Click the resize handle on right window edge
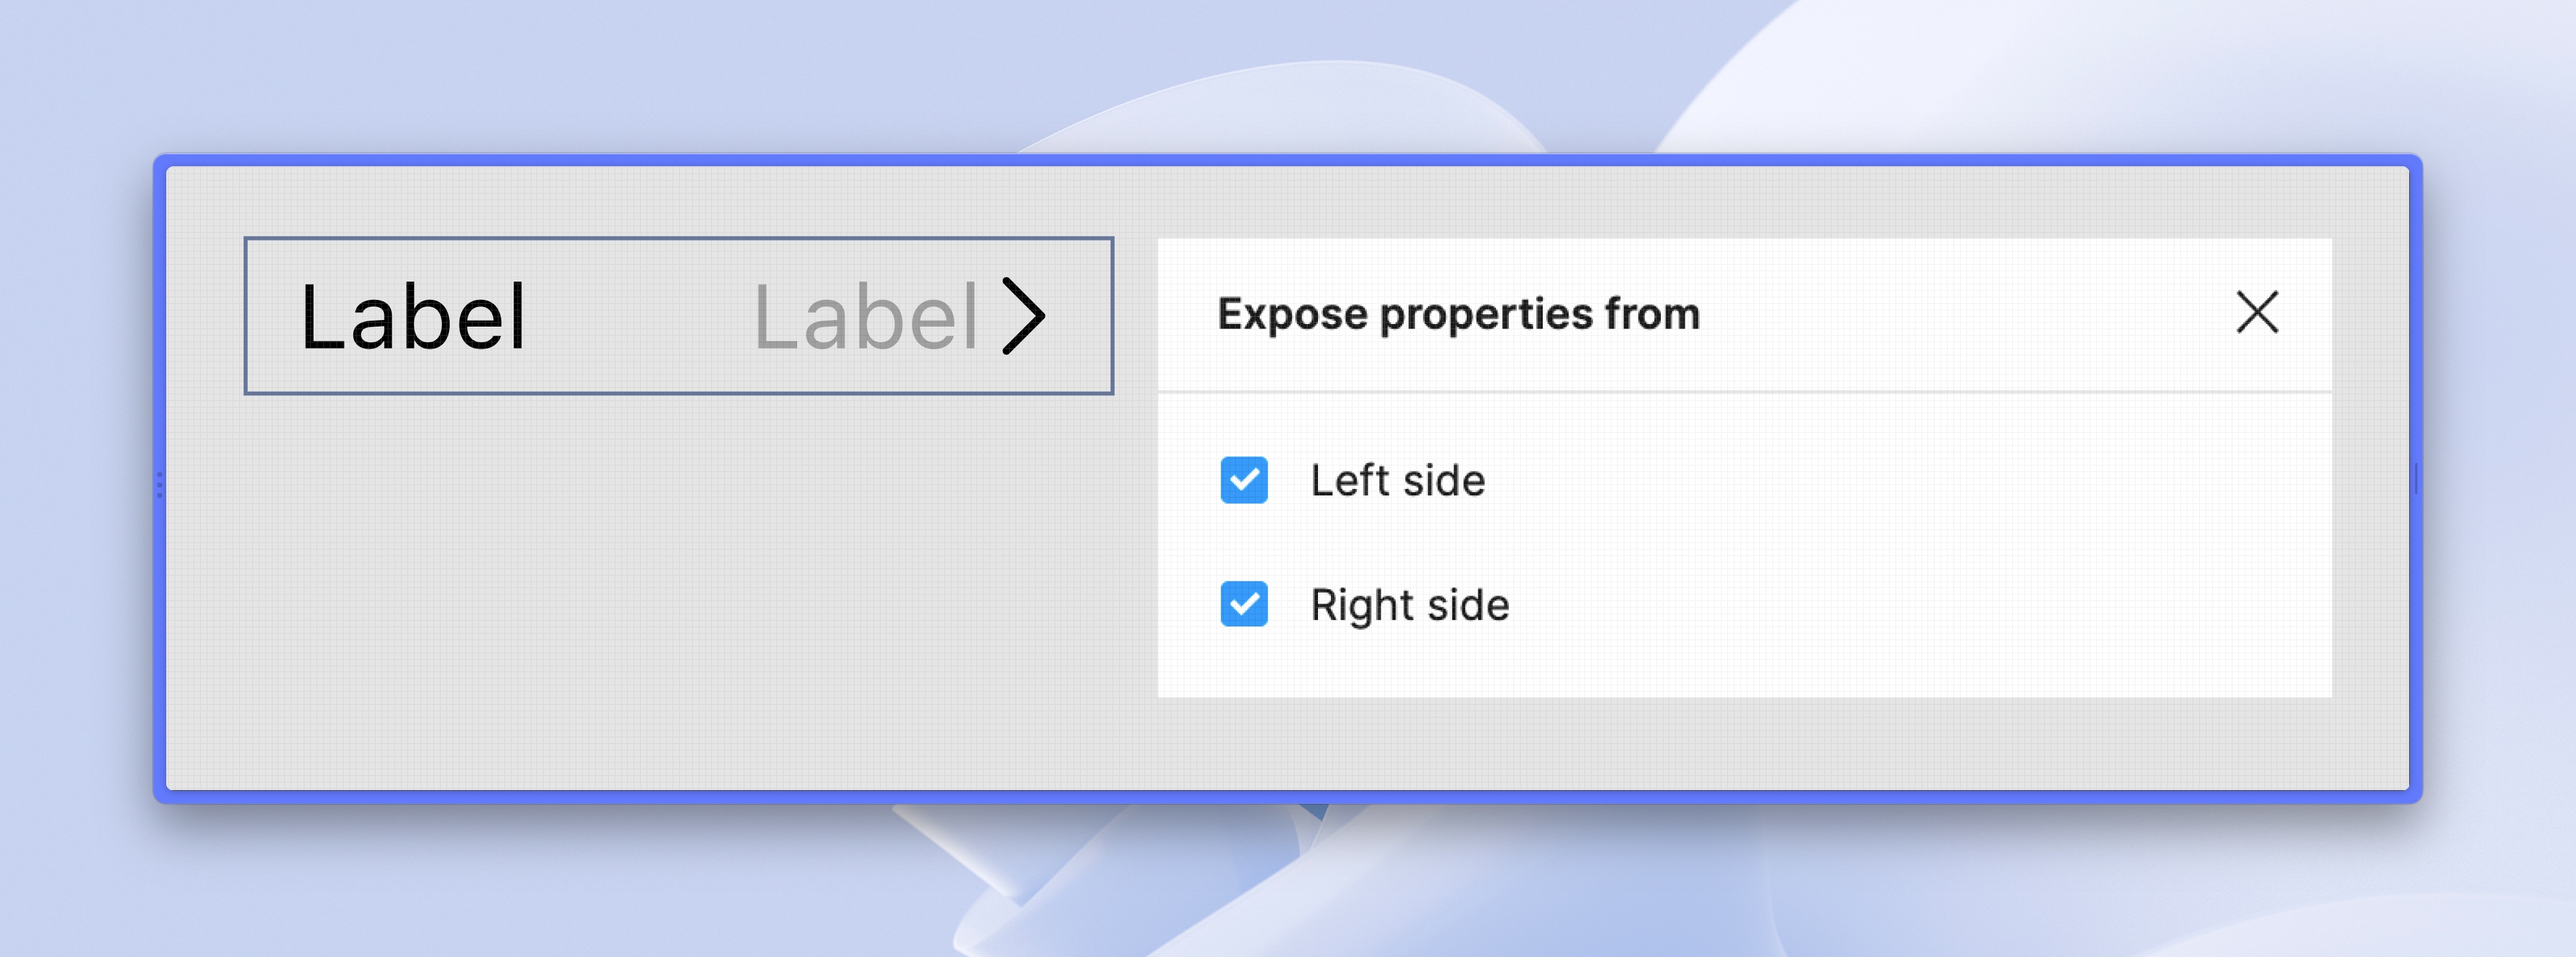Viewport: 2576px width, 957px height. [2415, 479]
